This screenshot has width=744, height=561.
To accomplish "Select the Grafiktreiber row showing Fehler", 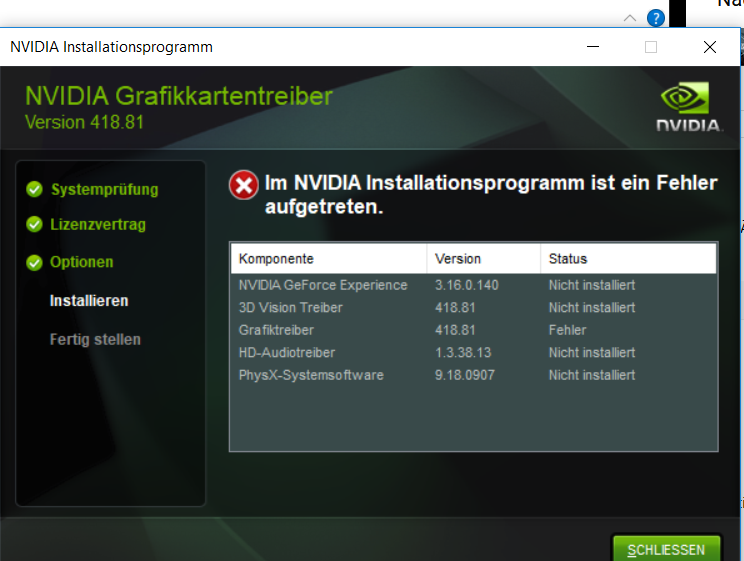I will click(x=276, y=330).
